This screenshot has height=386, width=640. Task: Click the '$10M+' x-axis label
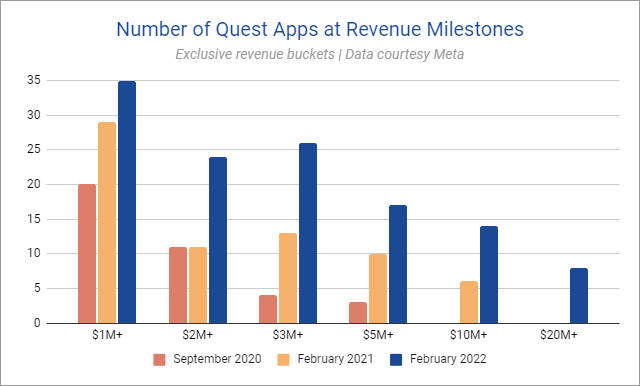[x=469, y=335]
